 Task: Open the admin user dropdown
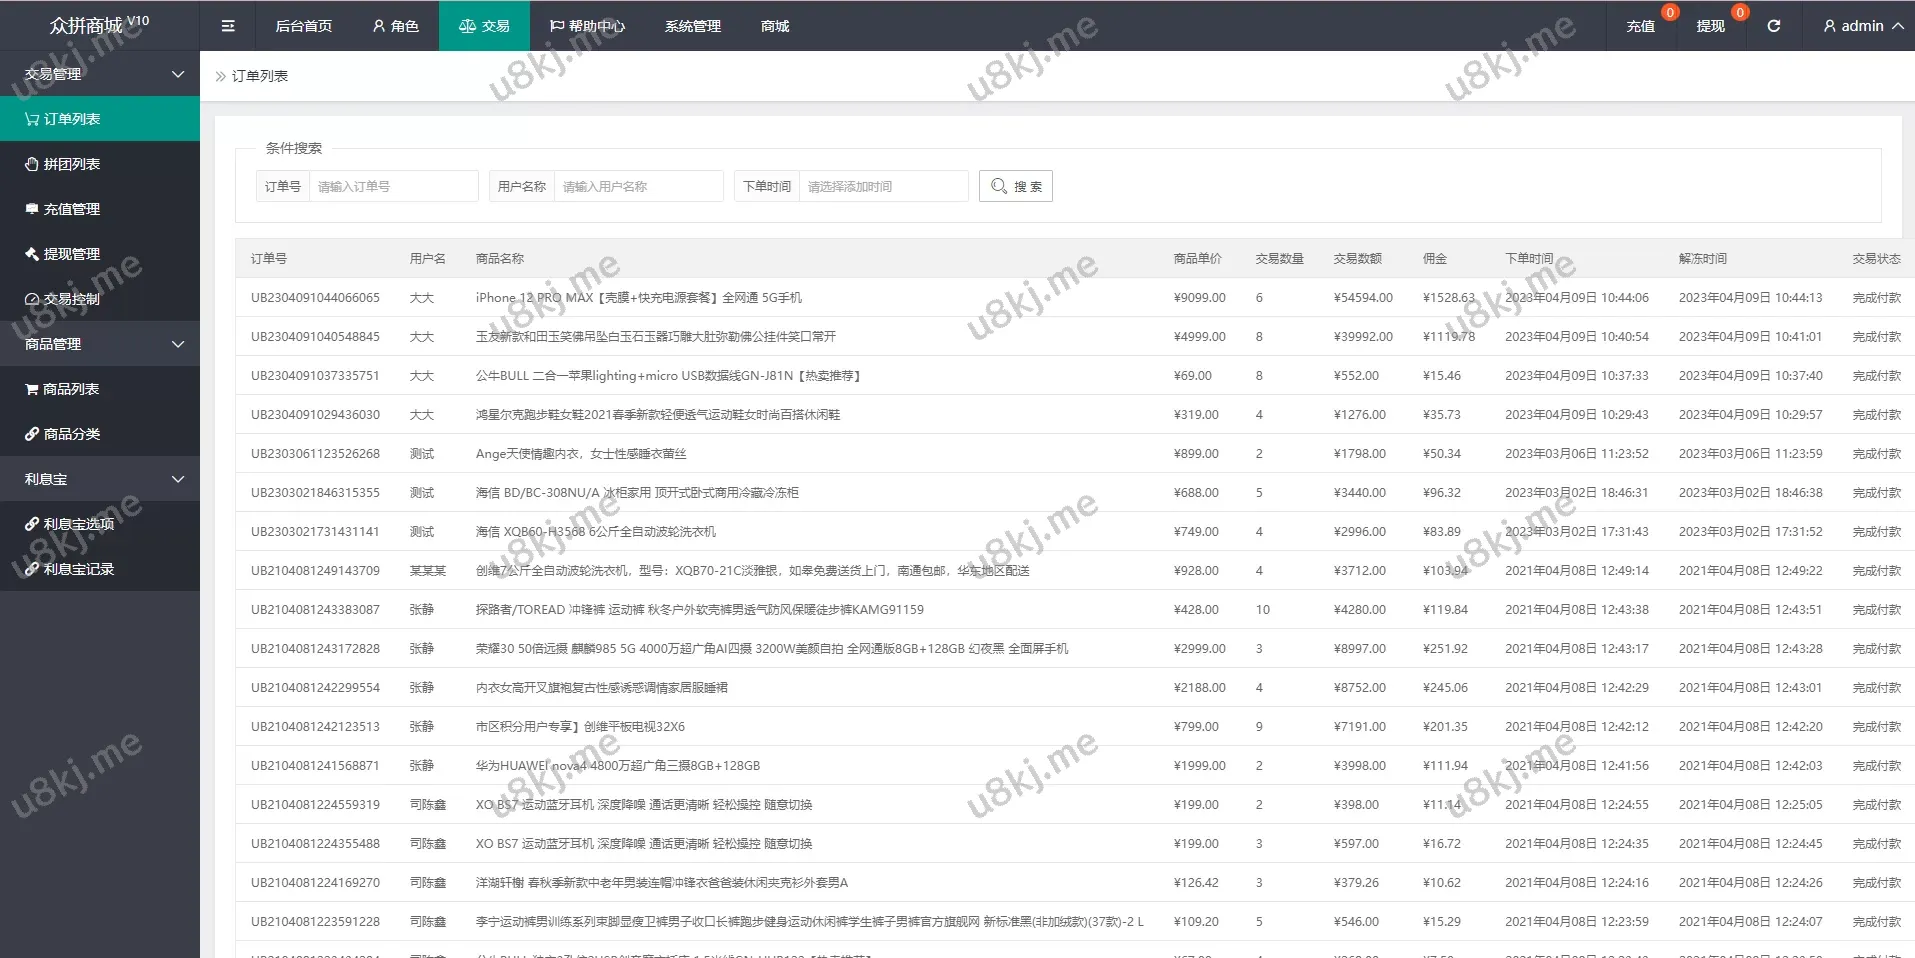1862,26
